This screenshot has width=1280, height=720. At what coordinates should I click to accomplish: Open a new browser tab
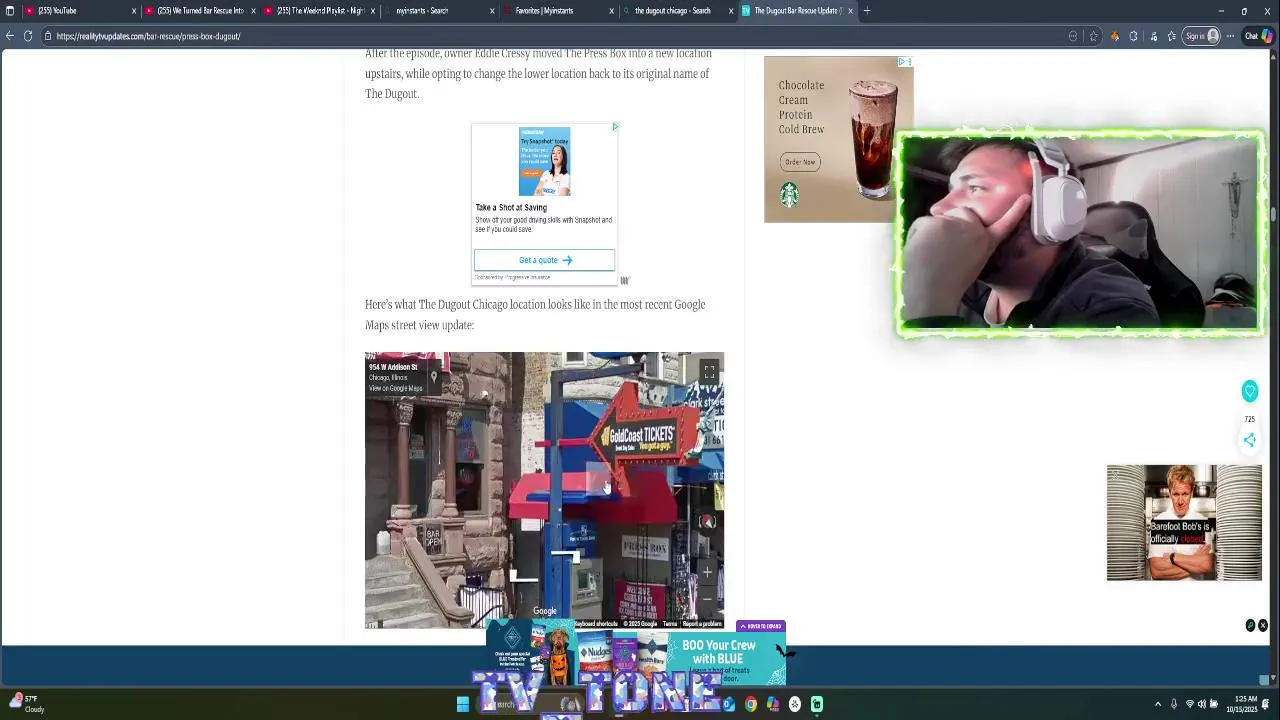coord(867,11)
